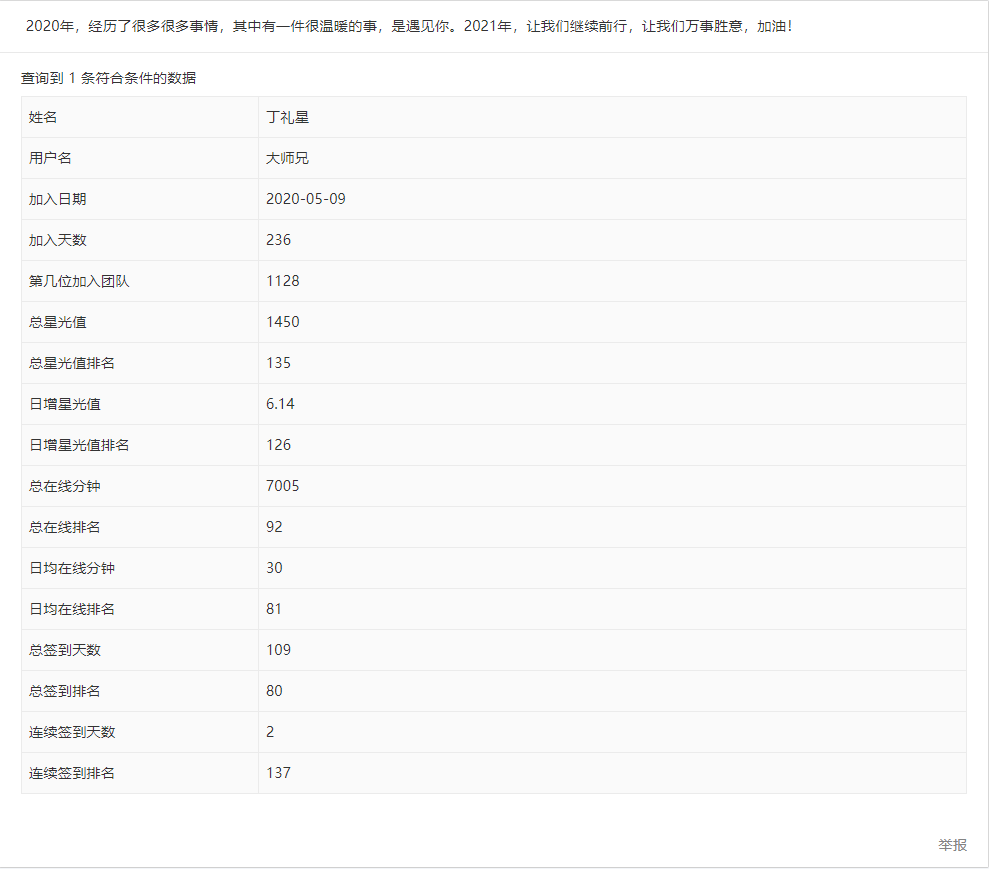Click the 第几位加入团队 label
989x869 pixels.
pyautogui.click(x=79, y=281)
